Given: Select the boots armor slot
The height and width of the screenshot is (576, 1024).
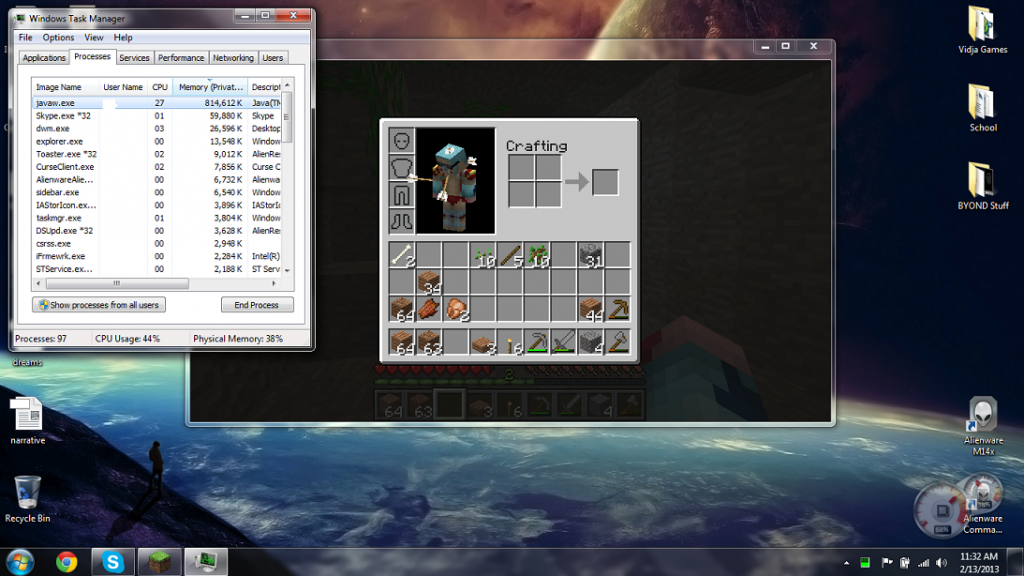Looking at the screenshot, I should click(x=402, y=221).
